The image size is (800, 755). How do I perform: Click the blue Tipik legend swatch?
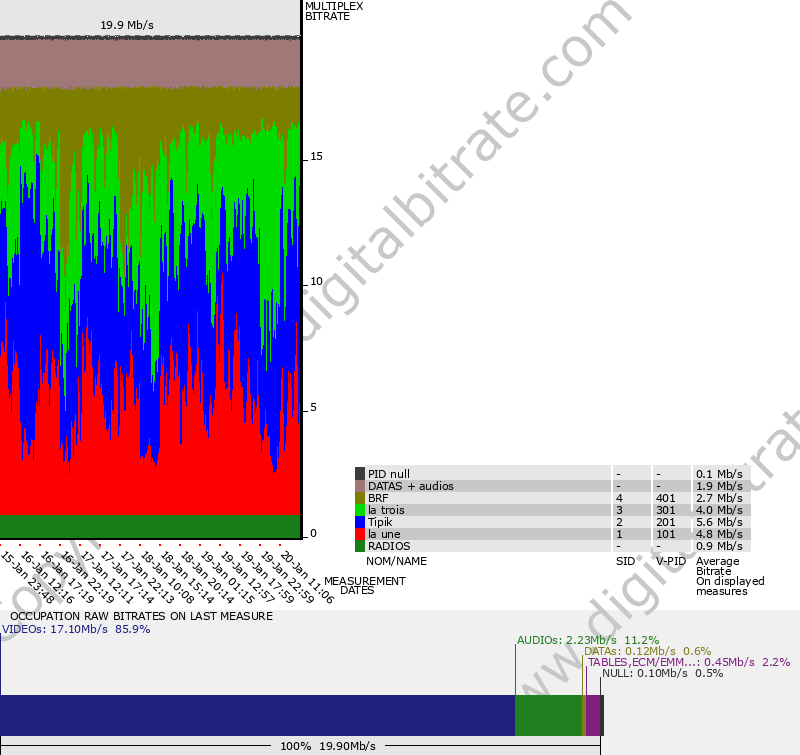[x=360, y=522]
